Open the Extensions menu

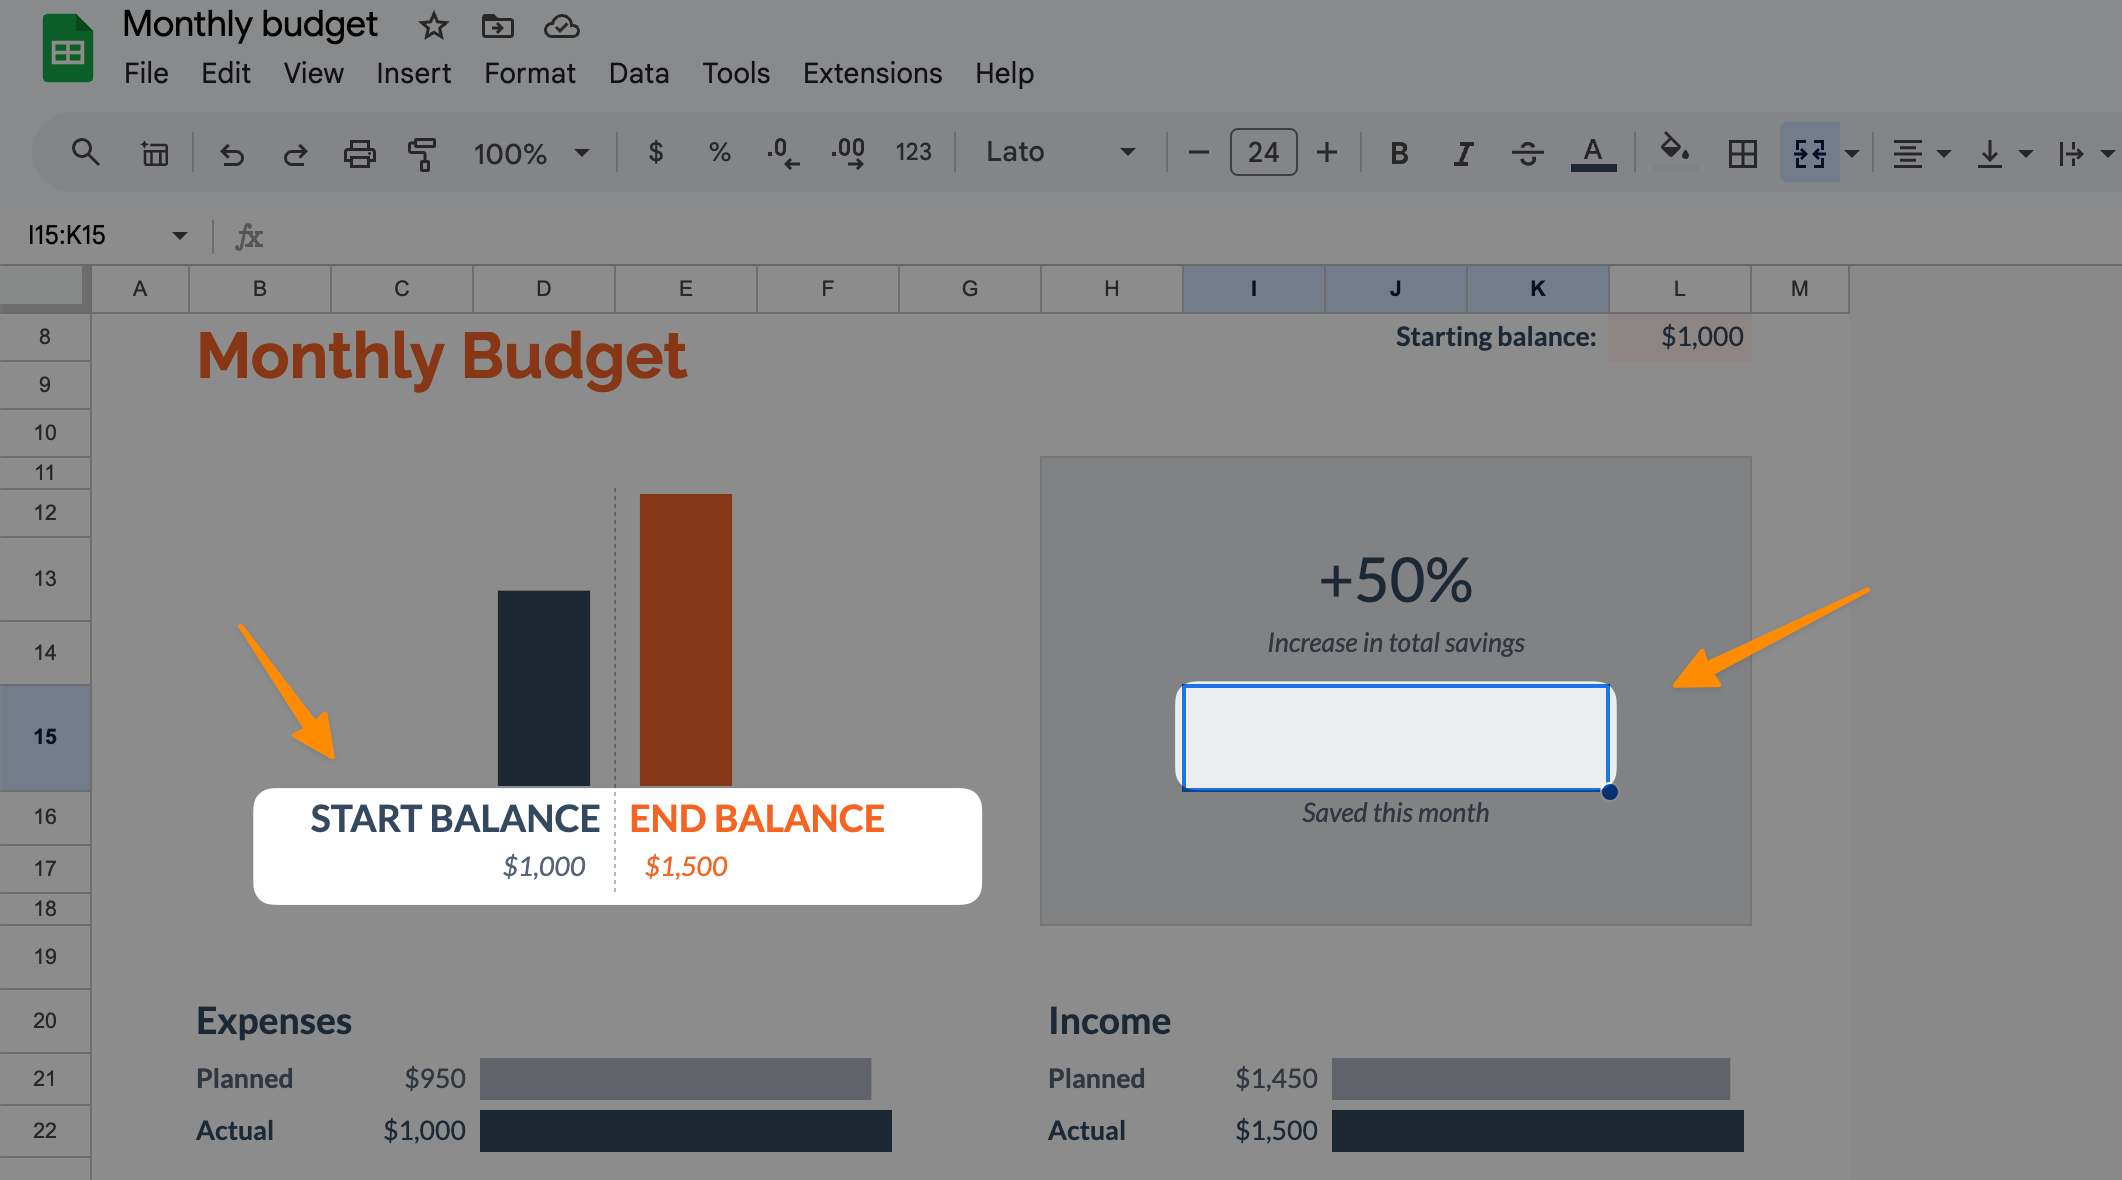pos(872,73)
